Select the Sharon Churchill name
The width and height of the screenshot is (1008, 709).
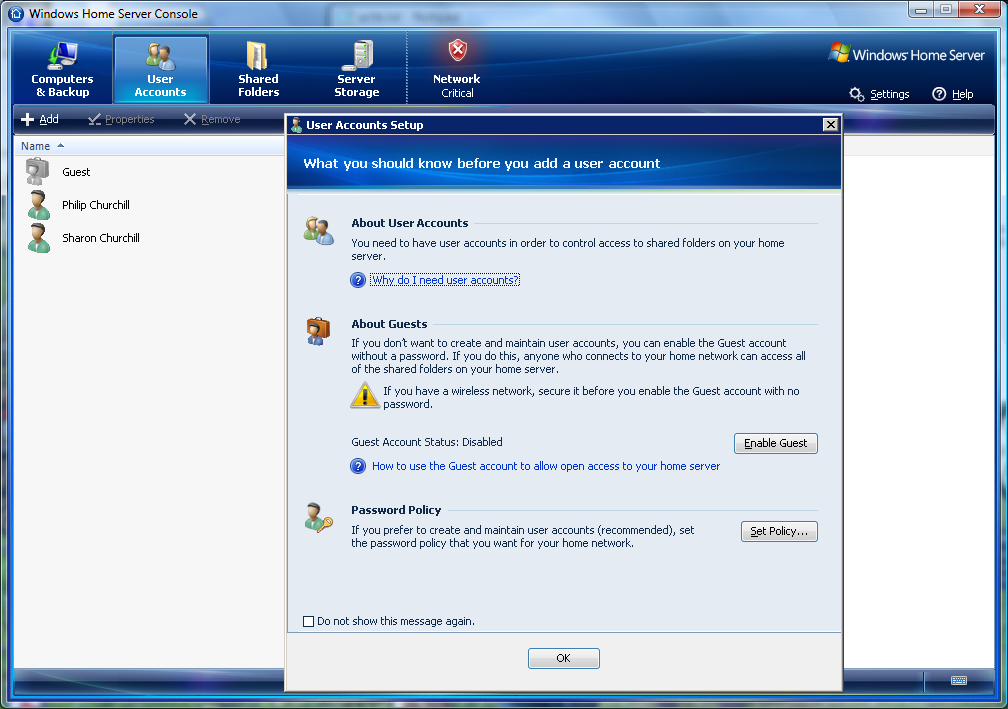(x=101, y=238)
